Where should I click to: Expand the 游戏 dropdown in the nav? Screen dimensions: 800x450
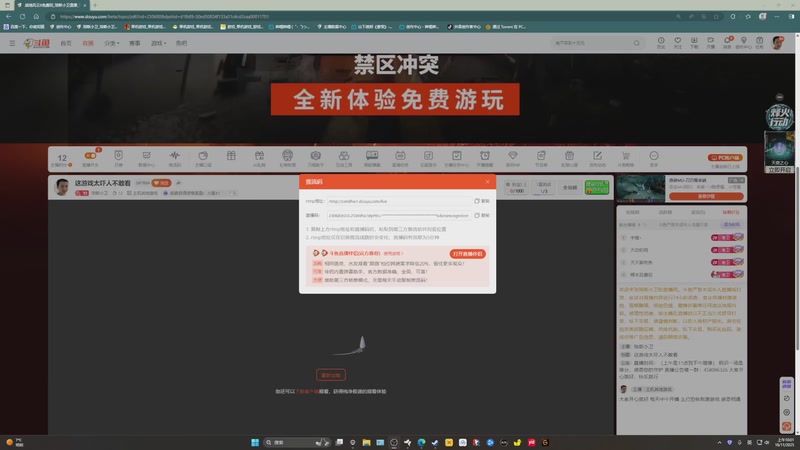pyautogui.click(x=158, y=43)
